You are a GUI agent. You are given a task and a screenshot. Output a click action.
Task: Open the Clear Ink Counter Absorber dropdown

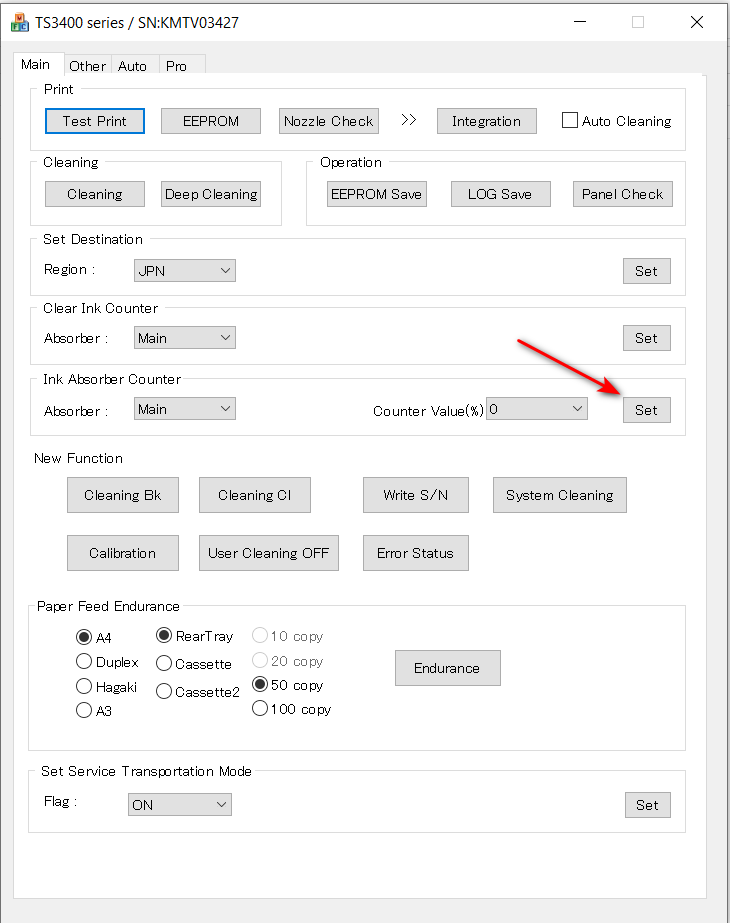pos(185,338)
